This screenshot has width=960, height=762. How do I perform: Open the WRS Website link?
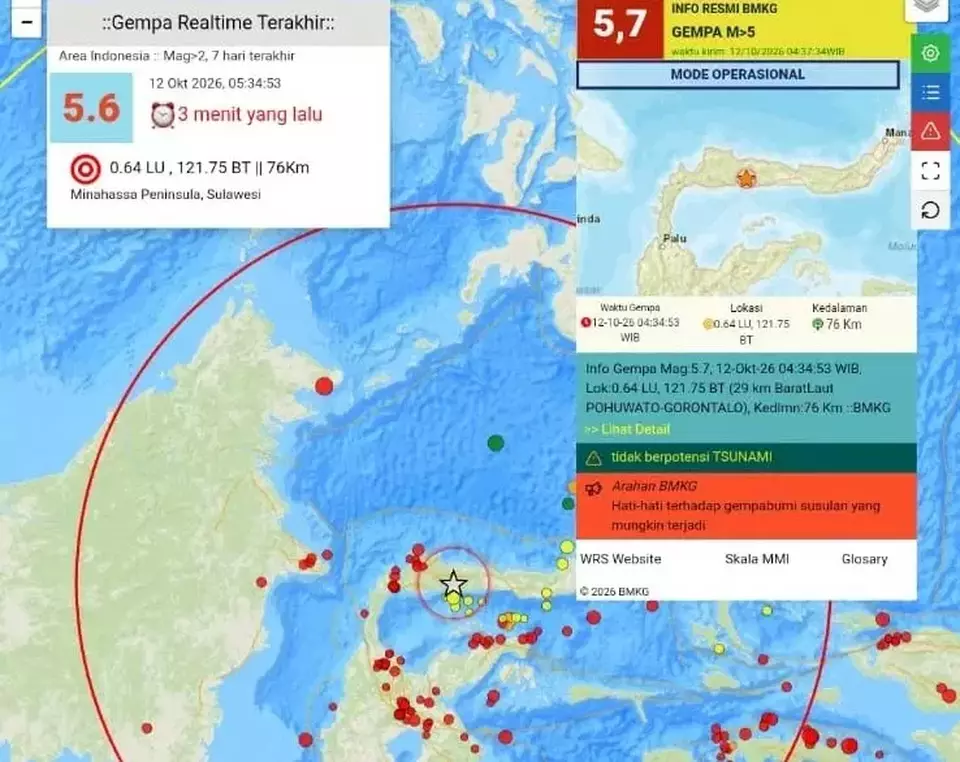[x=620, y=559]
